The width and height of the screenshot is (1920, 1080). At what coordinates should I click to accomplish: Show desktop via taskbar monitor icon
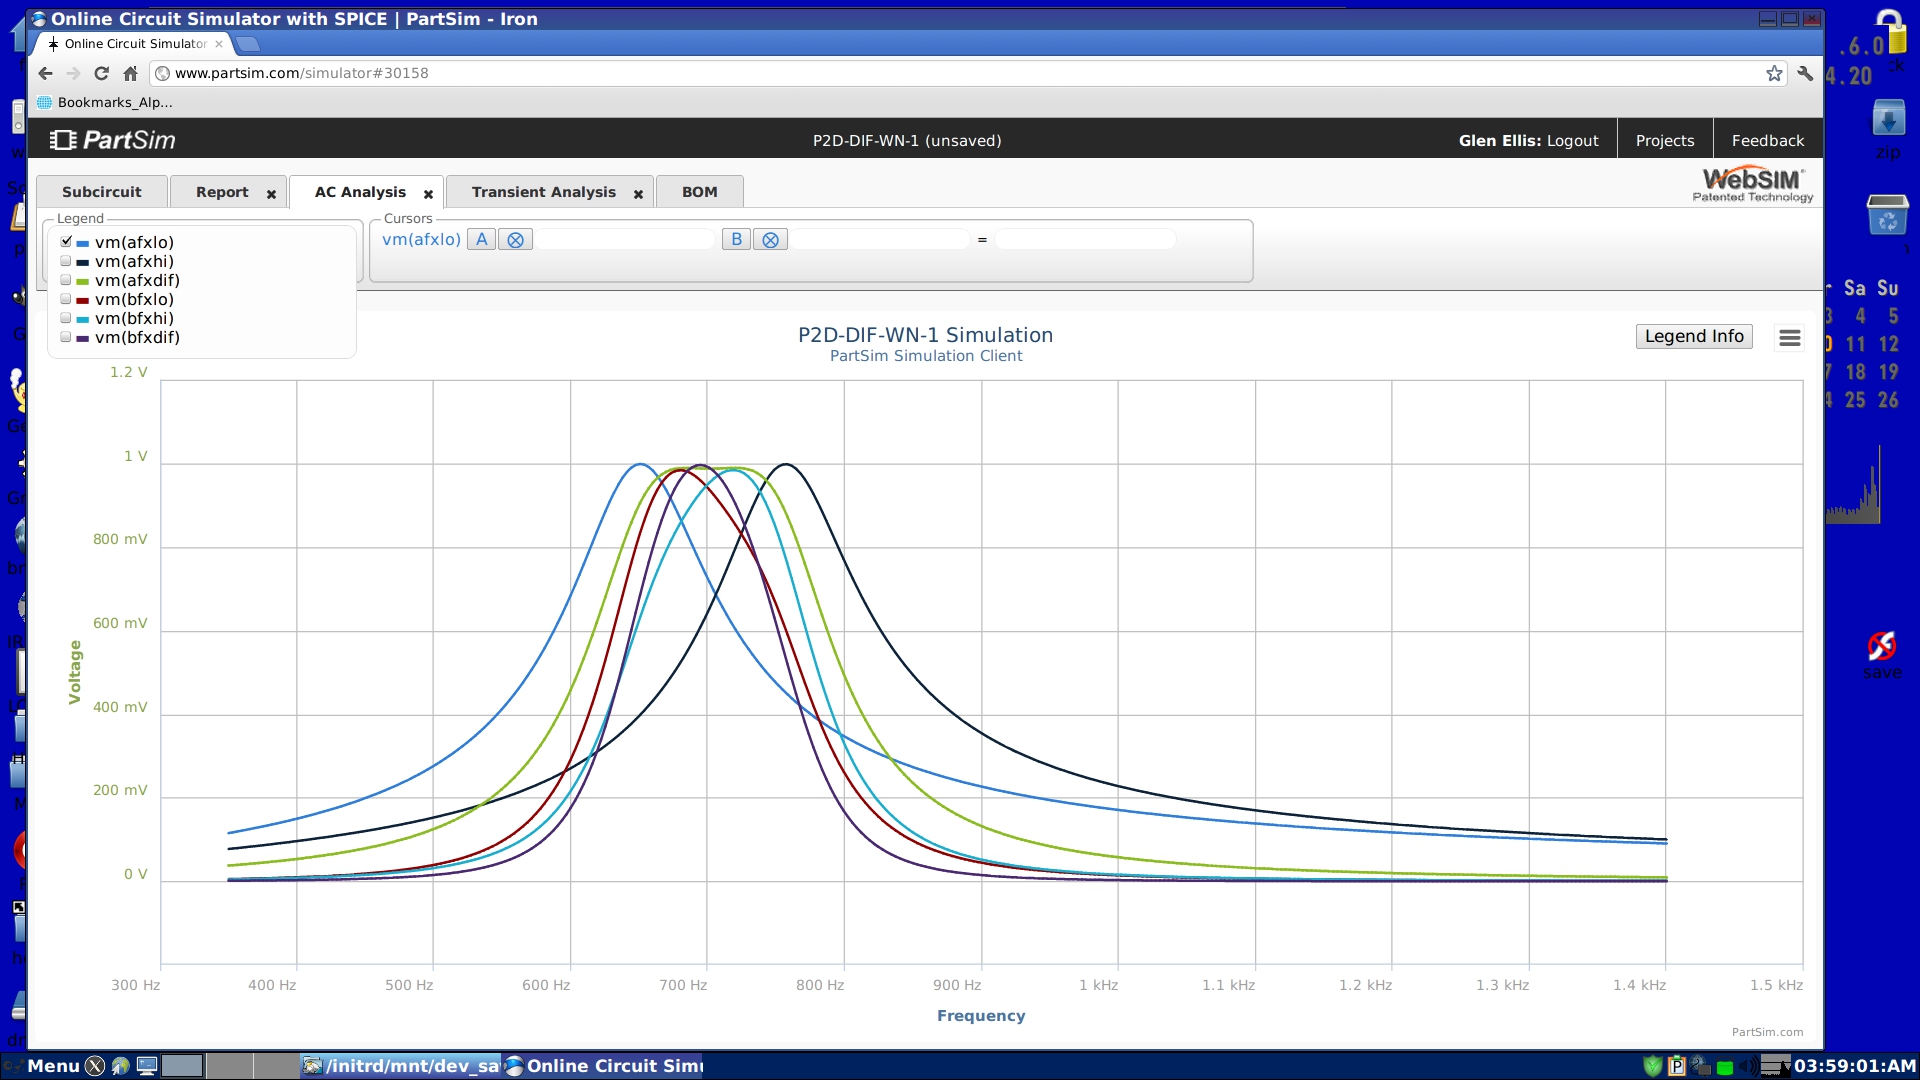[x=147, y=1066]
